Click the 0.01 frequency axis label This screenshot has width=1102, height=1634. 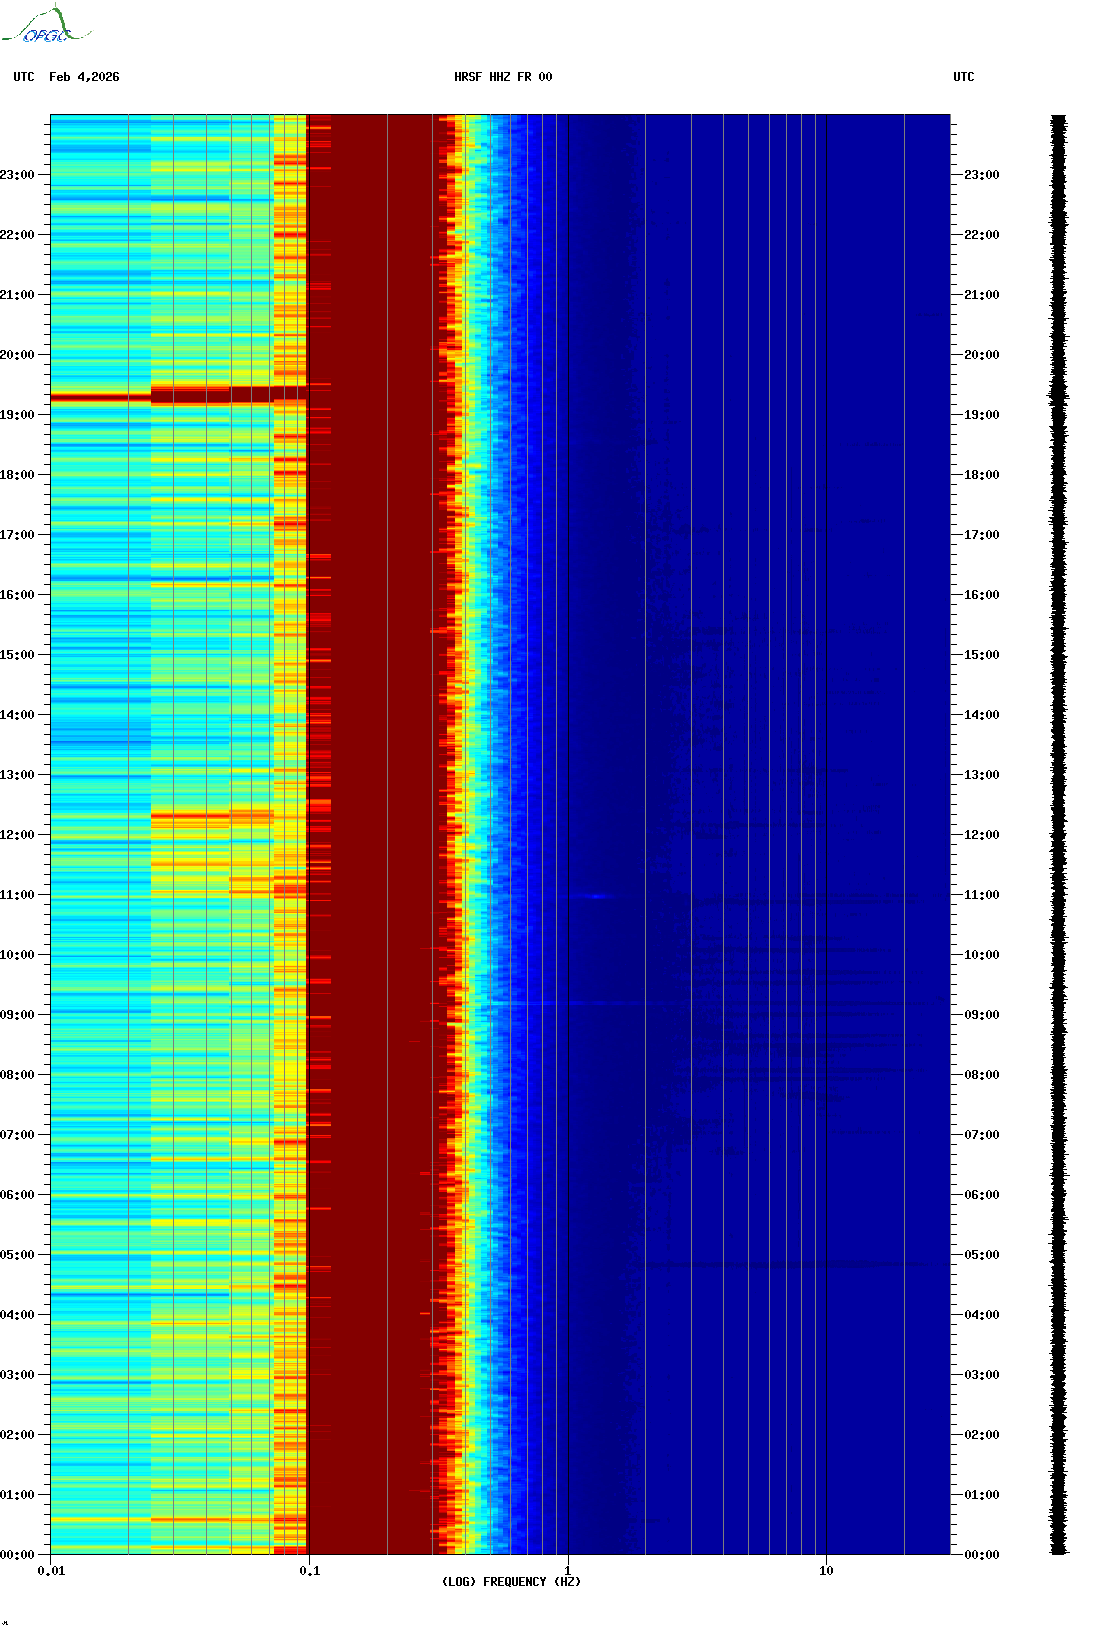point(51,1571)
